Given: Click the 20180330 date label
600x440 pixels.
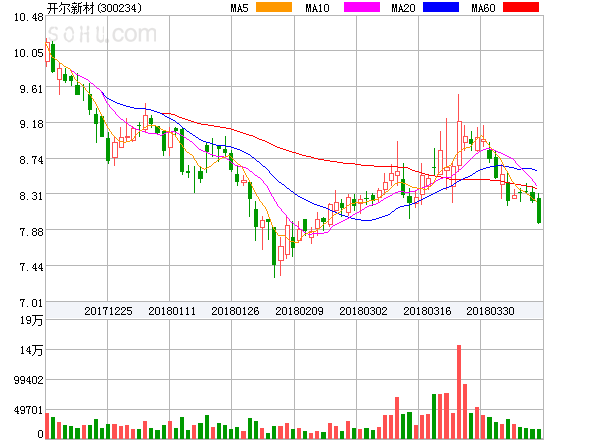Looking at the screenshot, I should point(490,311).
